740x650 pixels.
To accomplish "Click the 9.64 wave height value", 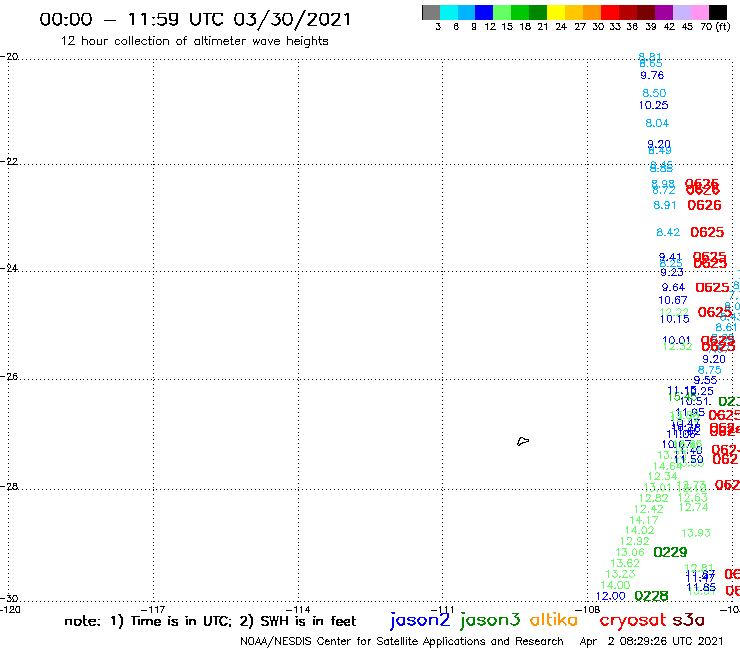I will [x=673, y=287].
